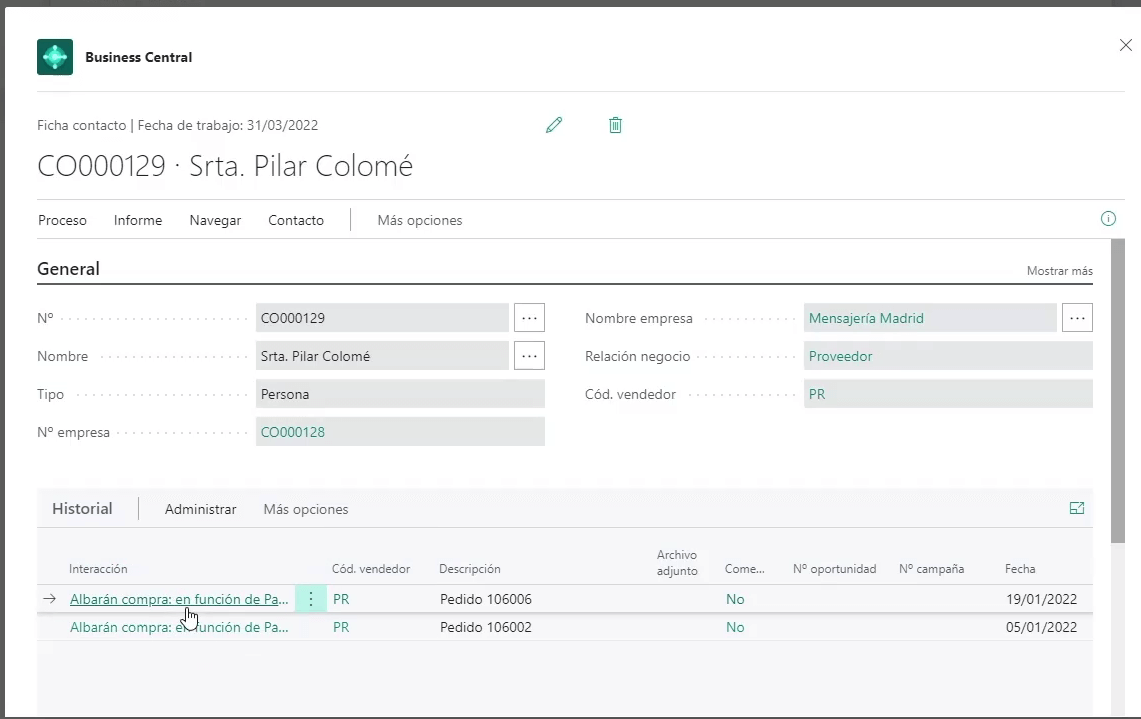Click the Business Central logo icon
The image size is (1141, 719).
(55, 57)
